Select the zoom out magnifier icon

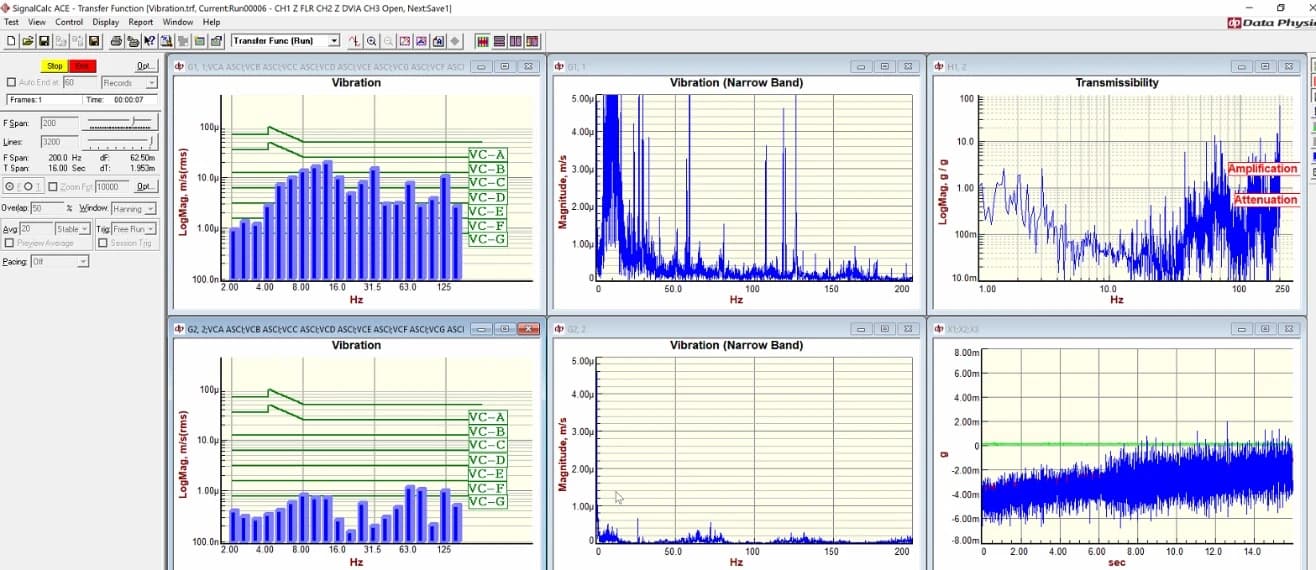pos(388,41)
